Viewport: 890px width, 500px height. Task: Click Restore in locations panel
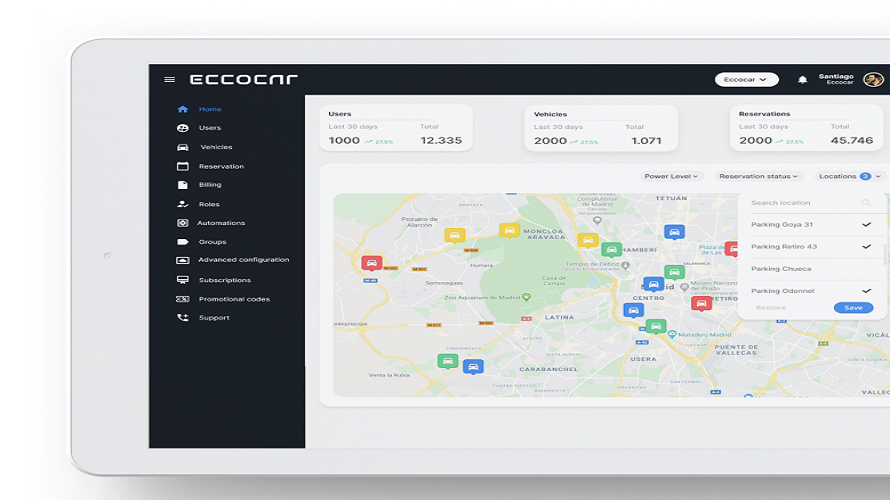coord(771,308)
